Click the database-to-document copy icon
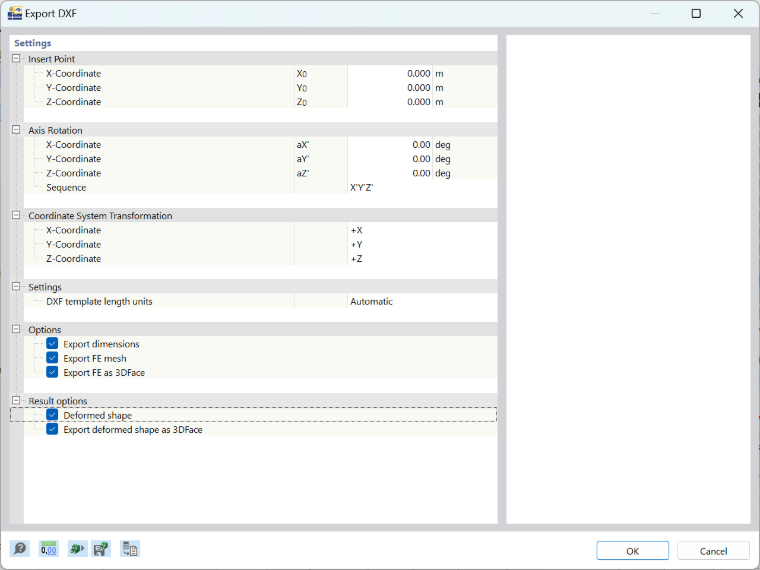Image resolution: width=760 pixels, height=570 pixels. pyautogui.click(x=129, y=549)
